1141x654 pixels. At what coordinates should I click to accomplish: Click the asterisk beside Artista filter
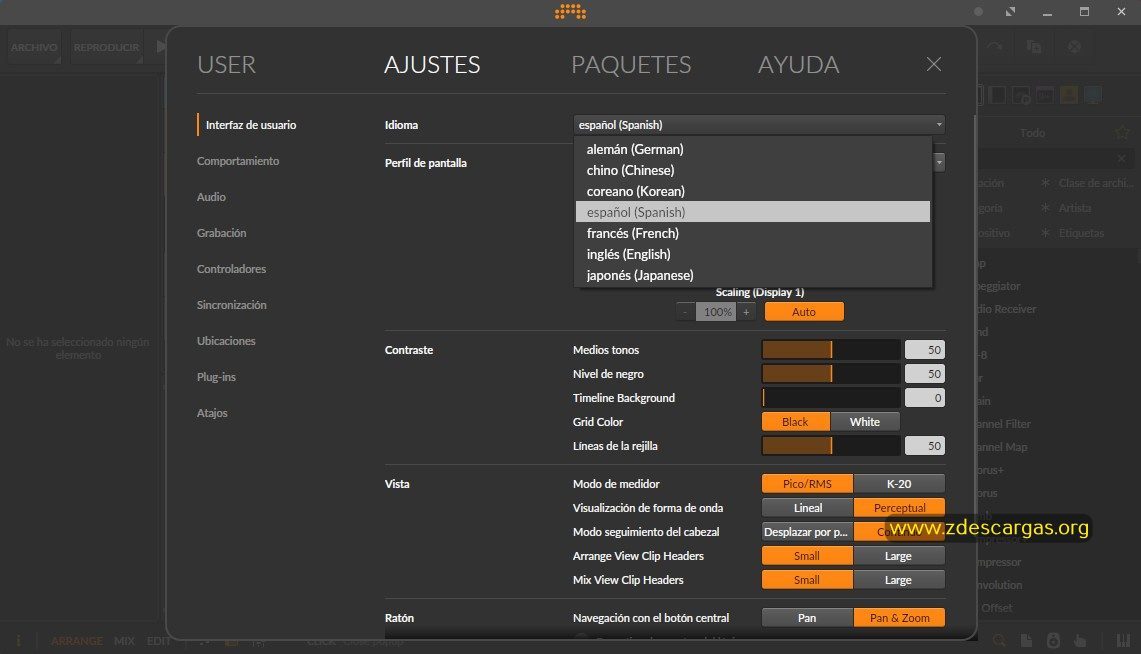coord(1046,207)
